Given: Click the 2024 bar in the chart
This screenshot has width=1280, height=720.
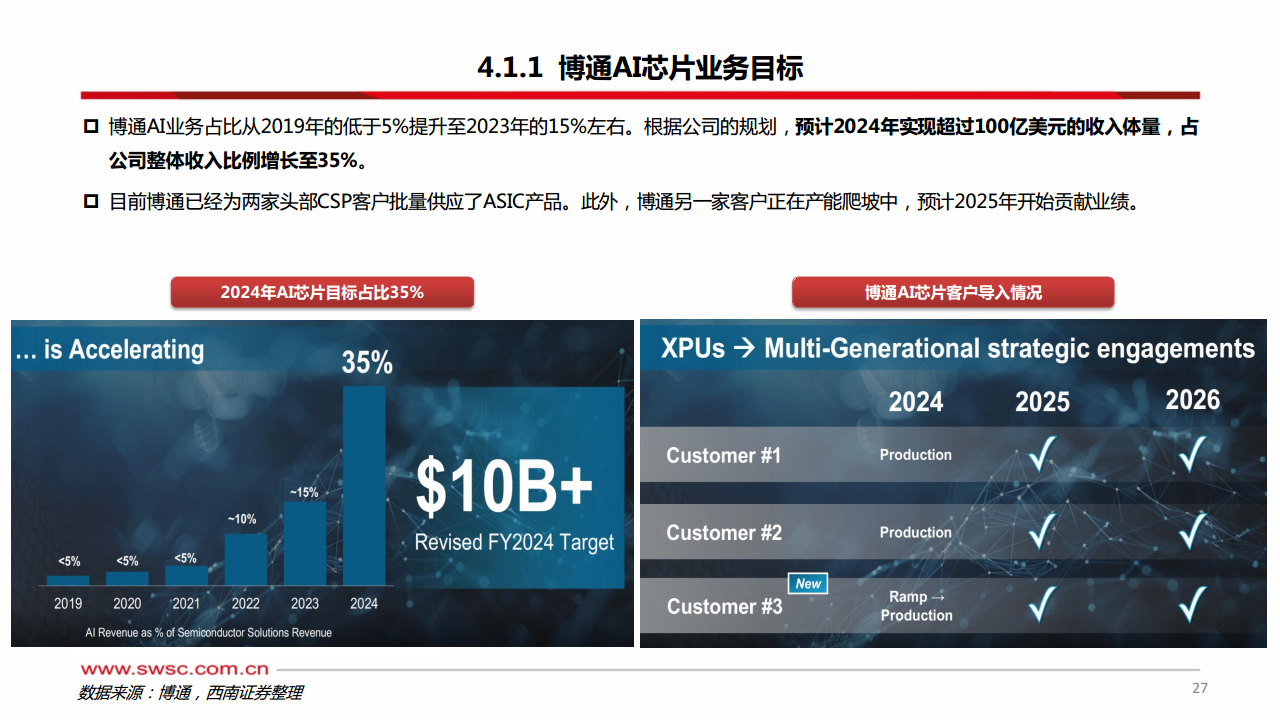Looking at the screenshot, I should tap(364, 485).
